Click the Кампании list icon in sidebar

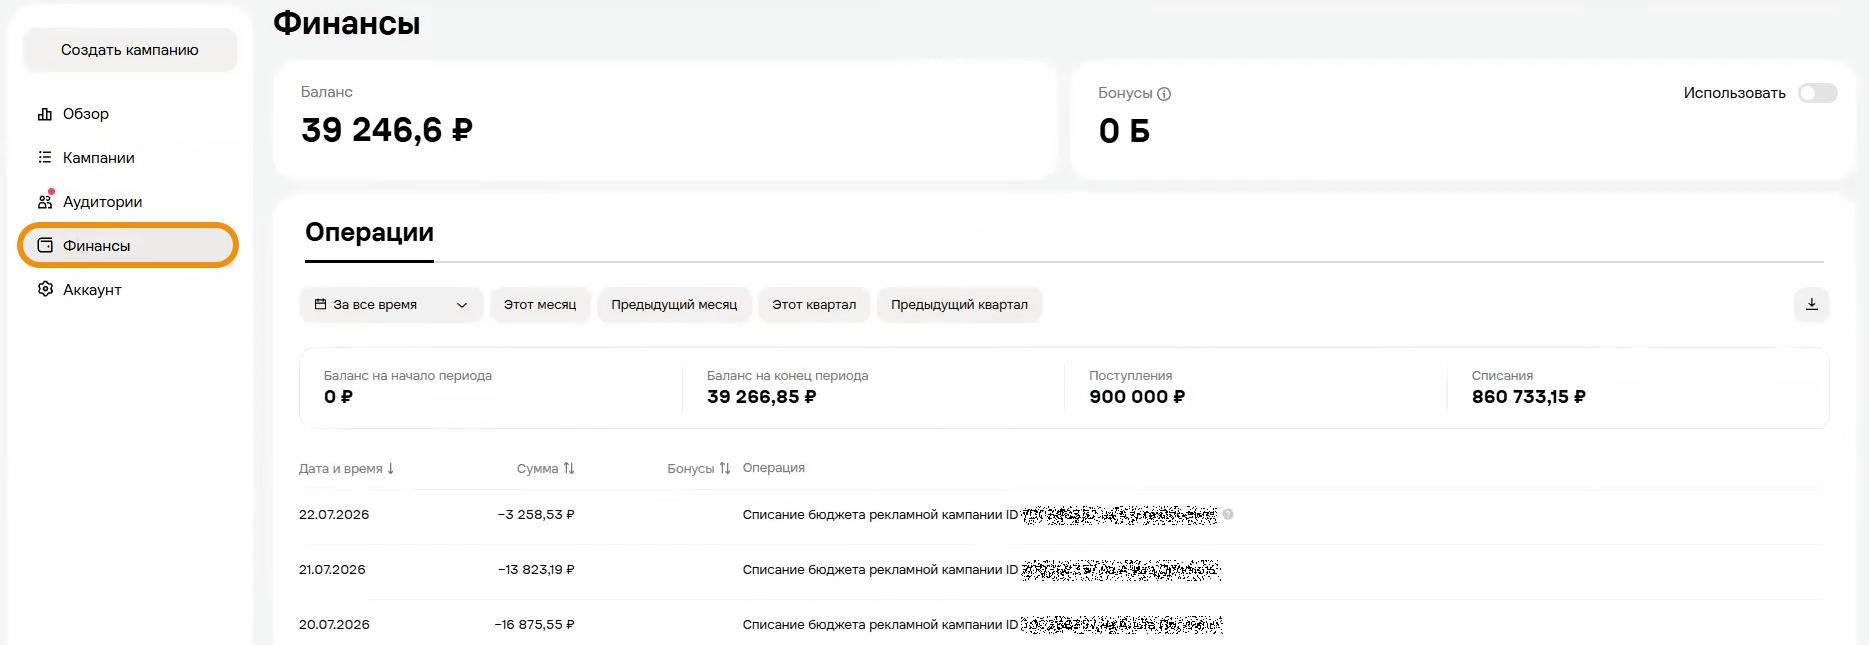(x=45, y=157)
